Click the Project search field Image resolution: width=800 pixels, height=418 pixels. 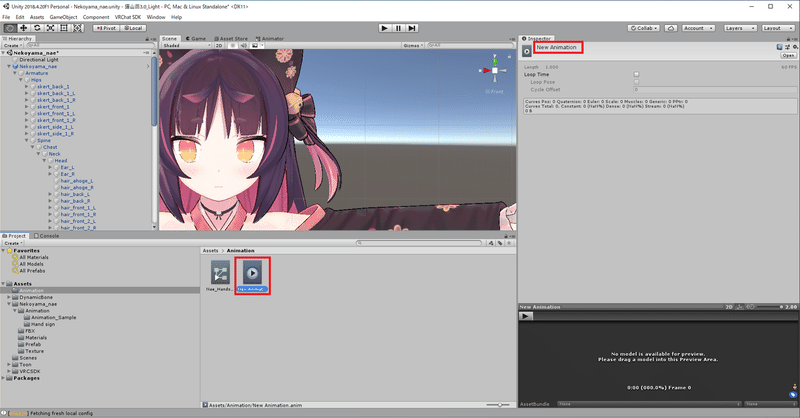[x=419, y=243]
